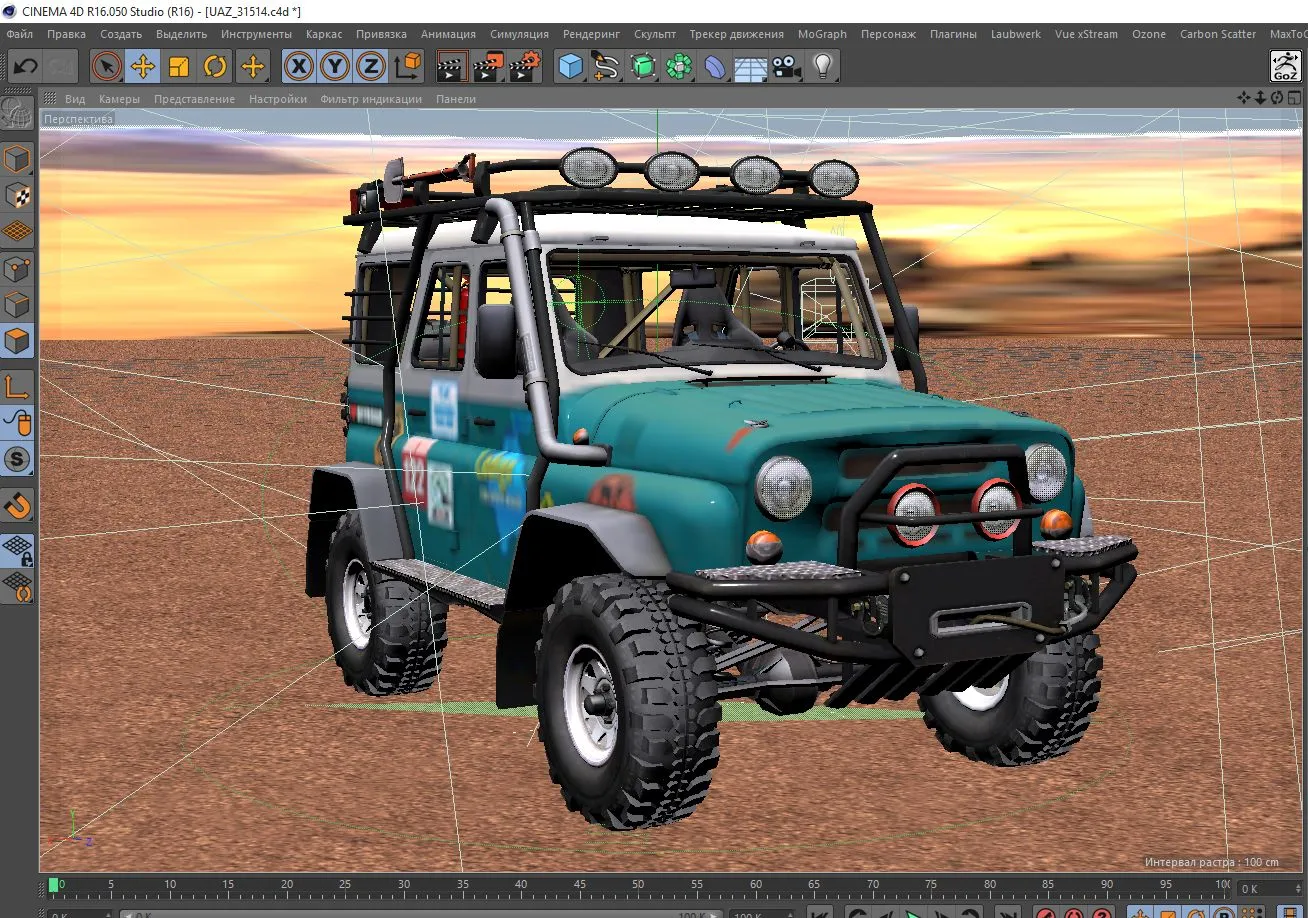Open the Правка menu

[66, 34]
